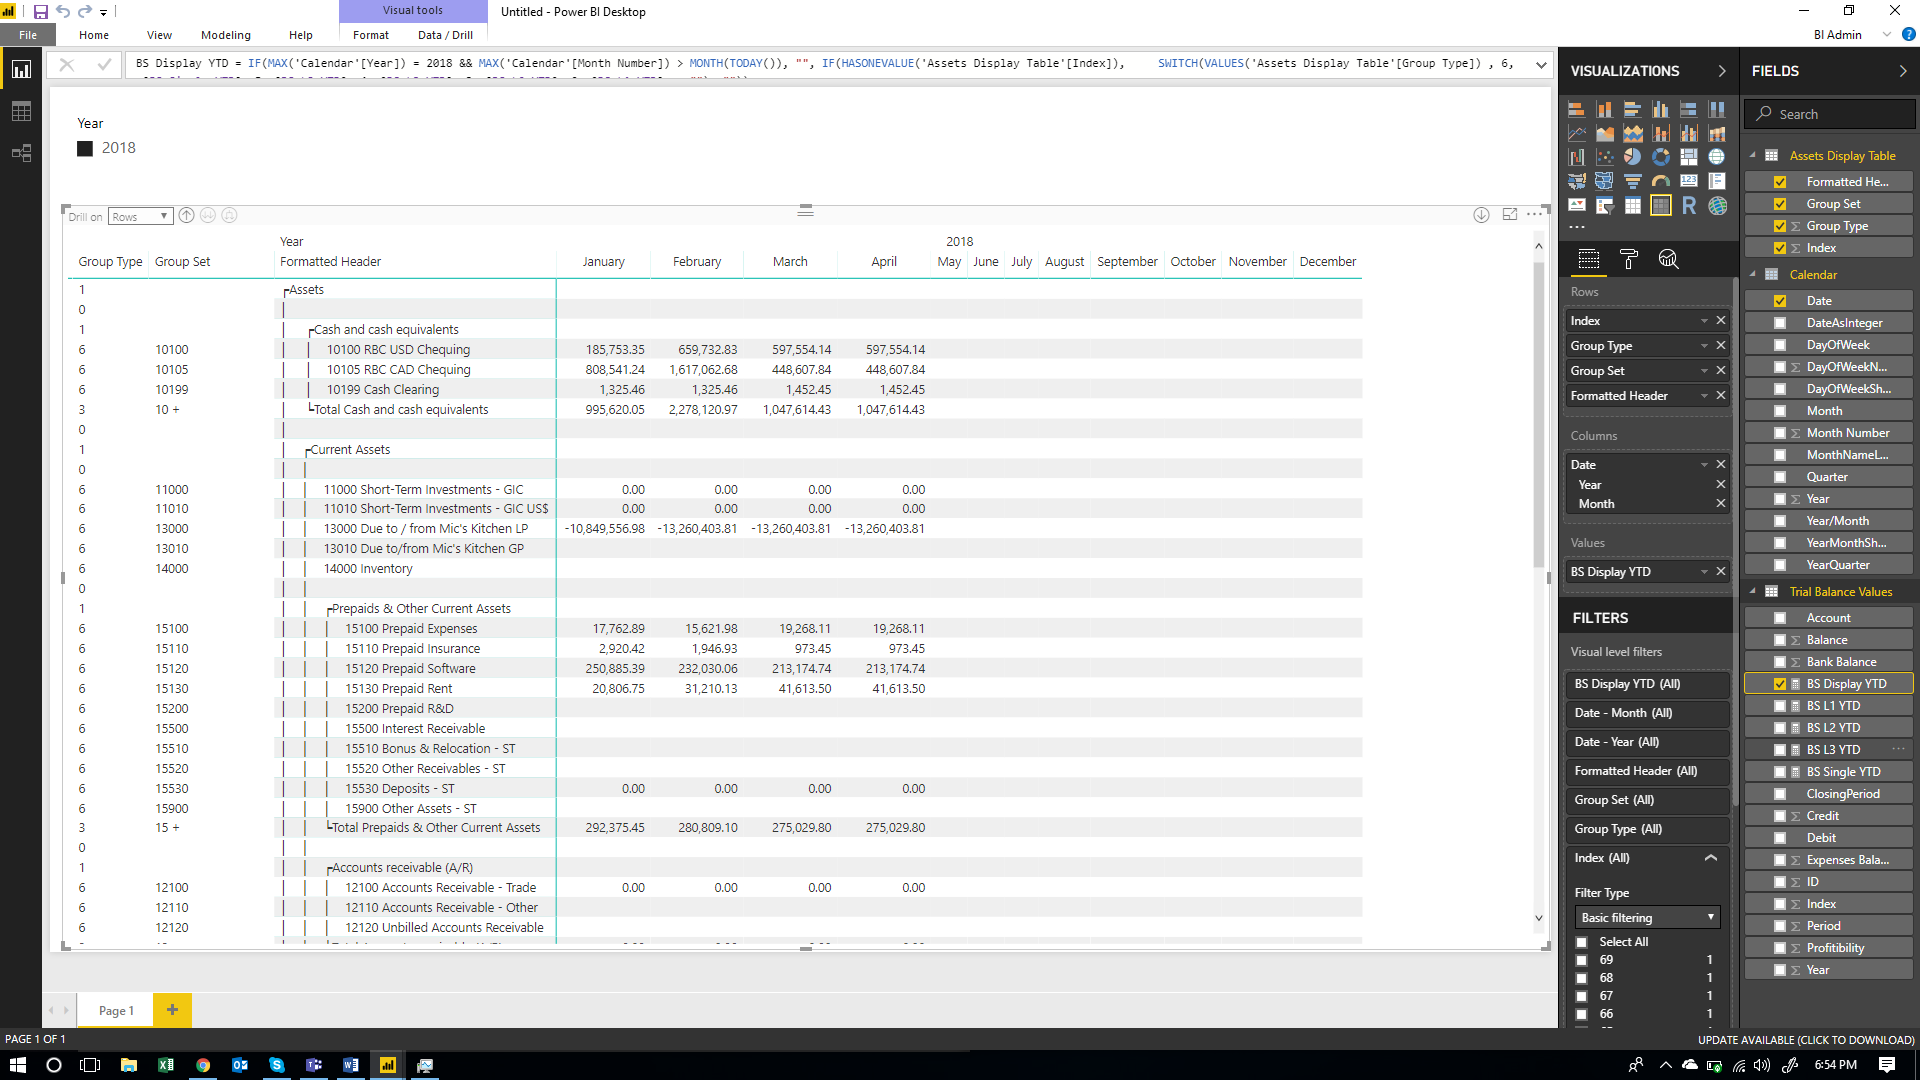Select the KPI visual
This screenshot has height=1080, width=1920.
(1577, 205)
